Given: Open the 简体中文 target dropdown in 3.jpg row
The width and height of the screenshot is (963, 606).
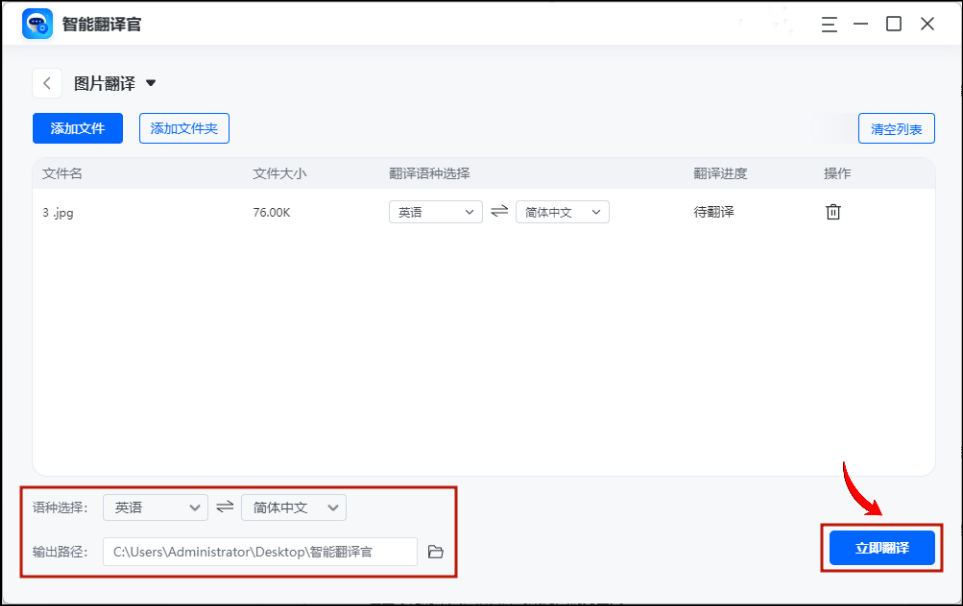Looking at the screenshot, I should [563, 212].
